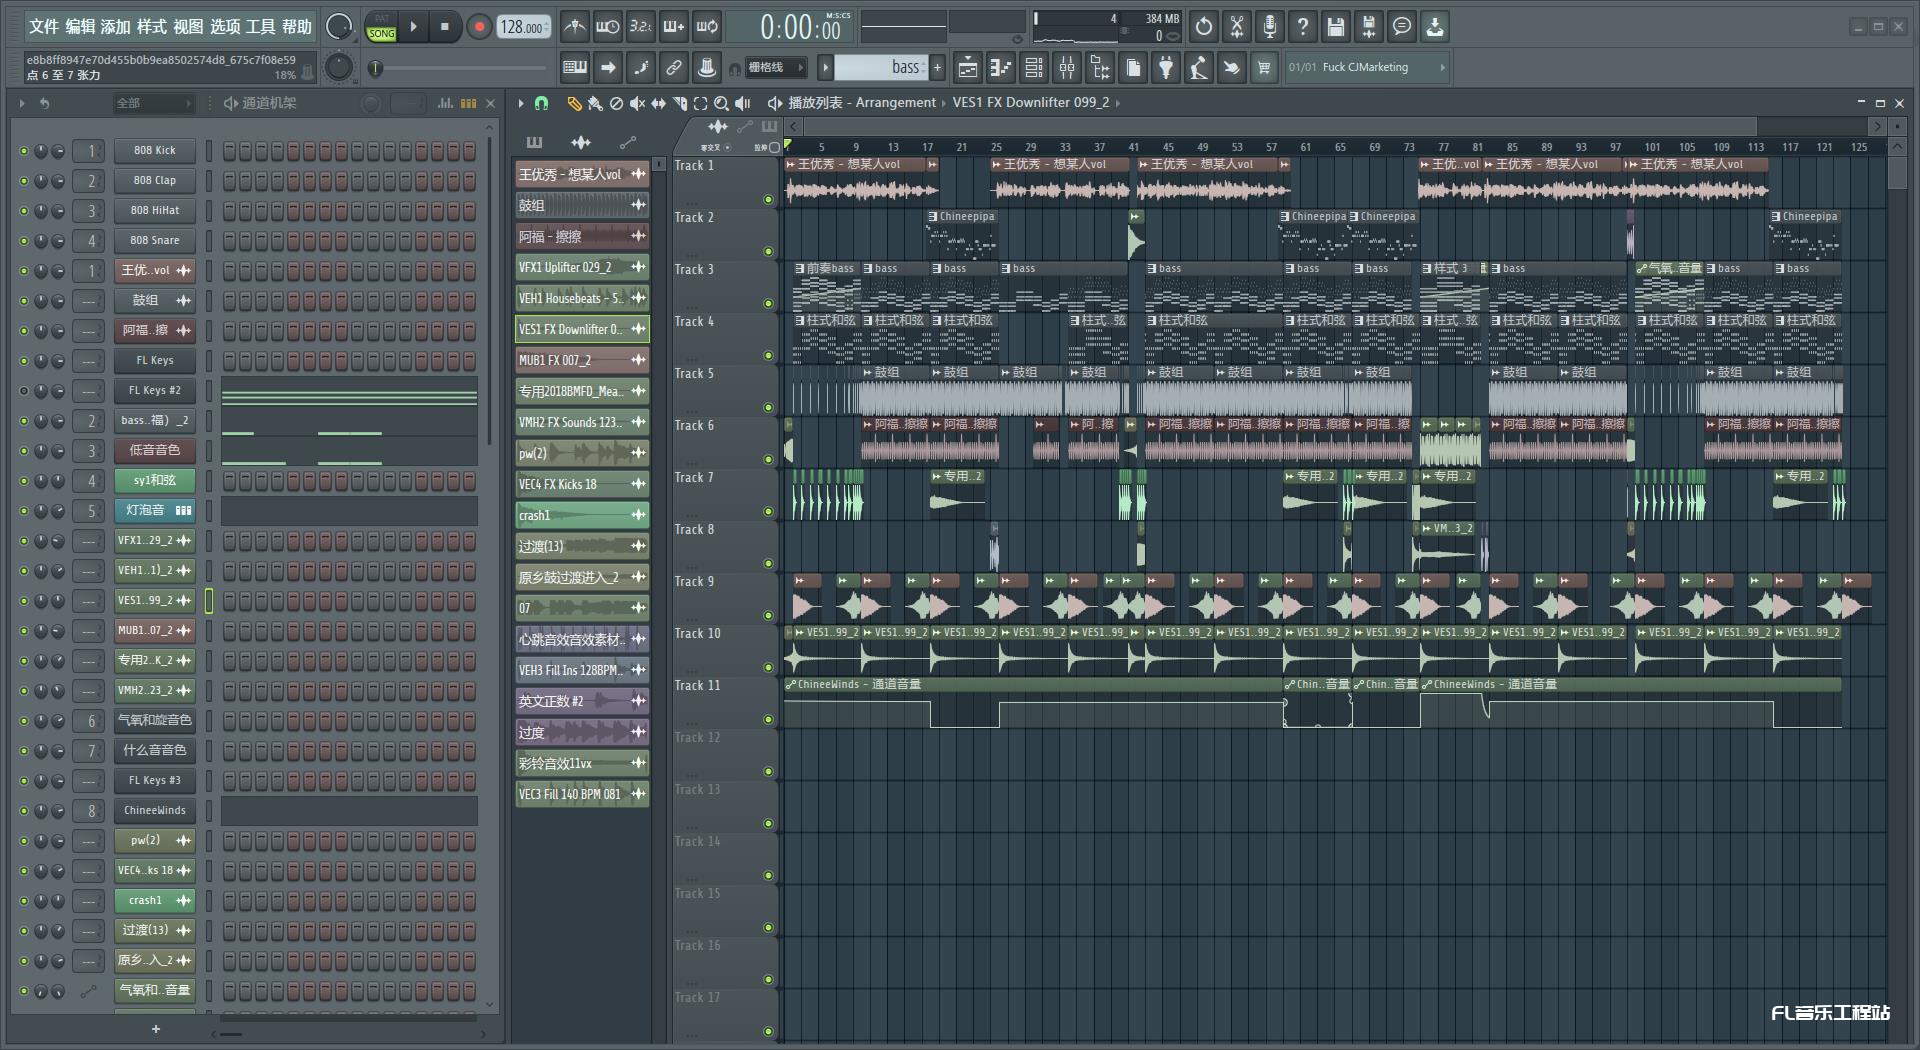Toggle loop recording icon
1920x1050 pixels.
point(707,27)
